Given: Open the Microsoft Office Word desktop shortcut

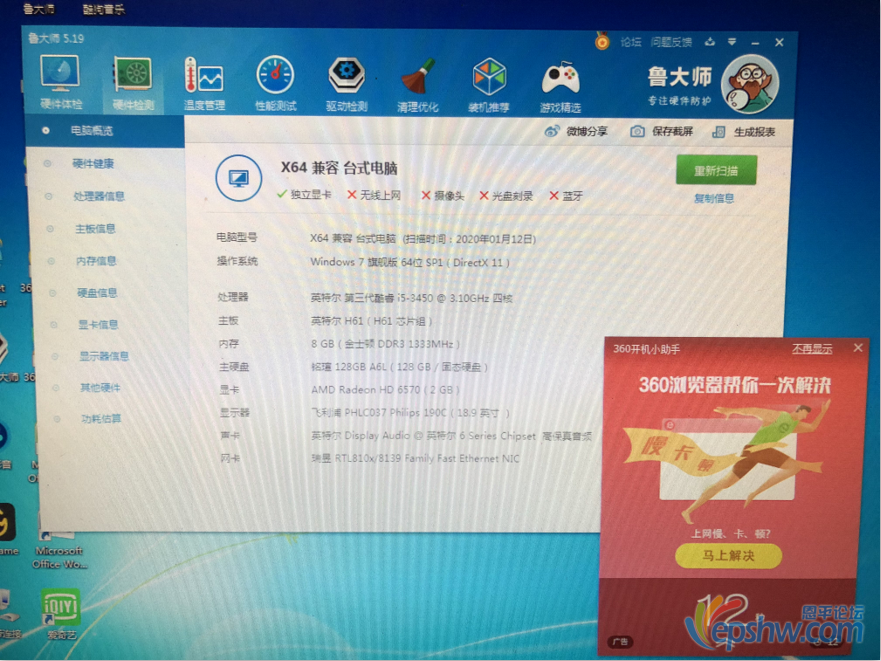Looking at the screenshot, I should (x=58, y=548).
